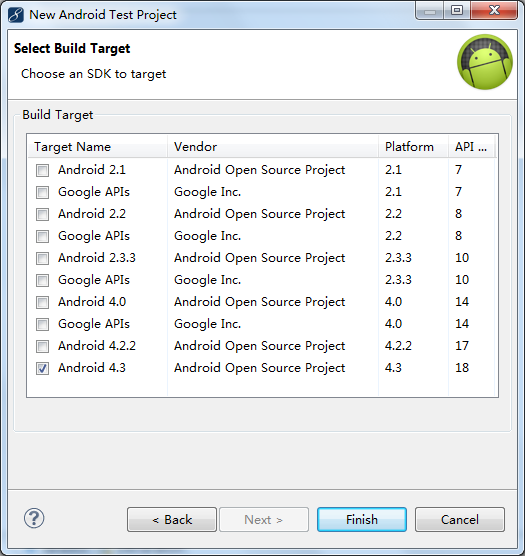
Task: Uncheck the Android 4.3 checkbox
Action: pos(43,368)
